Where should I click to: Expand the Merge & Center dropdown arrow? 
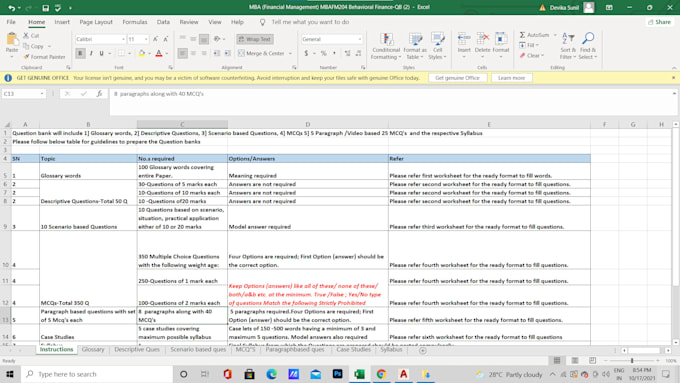pos(290,53)
